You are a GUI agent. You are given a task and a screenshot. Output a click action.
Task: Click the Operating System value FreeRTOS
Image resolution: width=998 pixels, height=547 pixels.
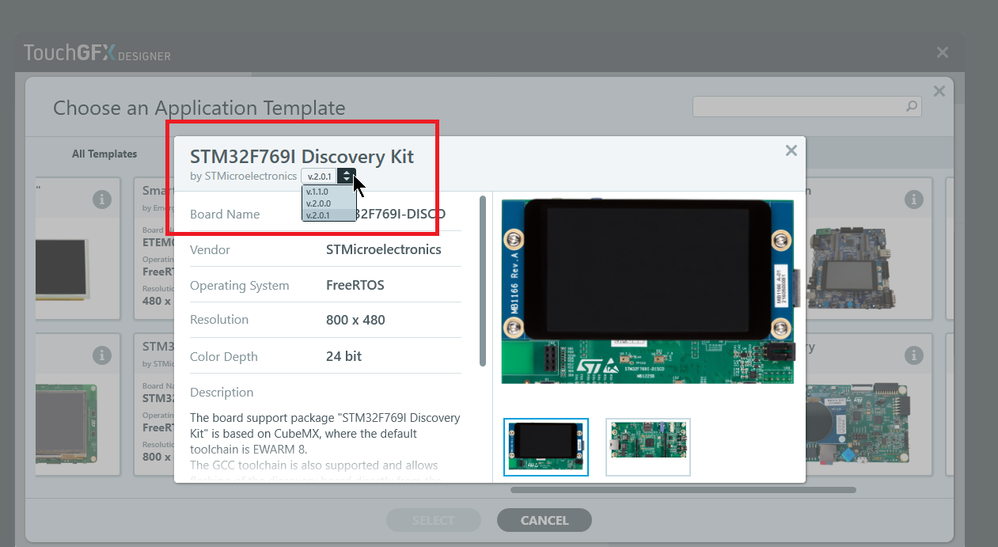[x=355, y=285]
